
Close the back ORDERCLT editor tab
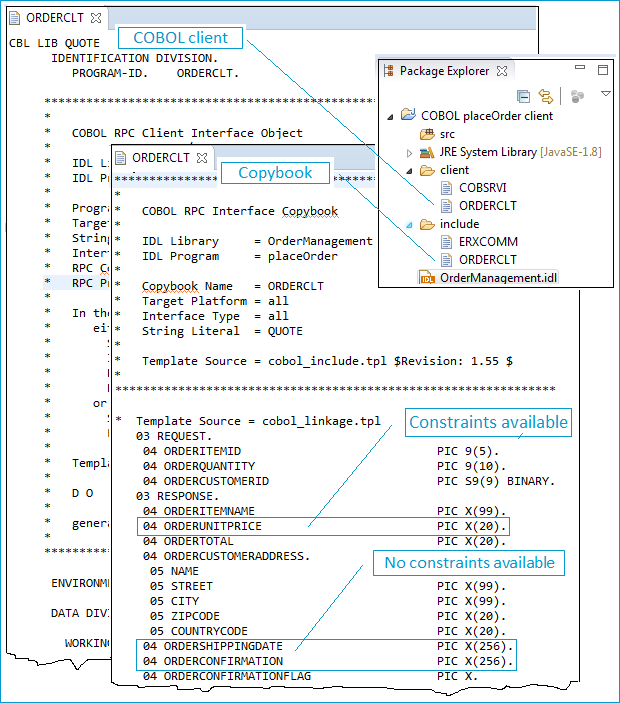(x=96, y=18)
